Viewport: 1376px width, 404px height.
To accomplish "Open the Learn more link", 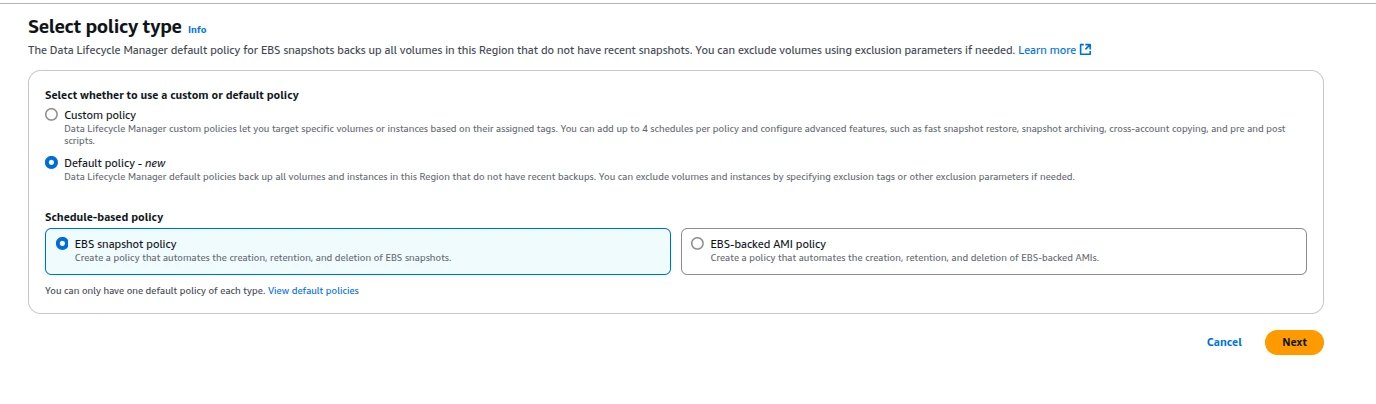I will coord(1047,50).
